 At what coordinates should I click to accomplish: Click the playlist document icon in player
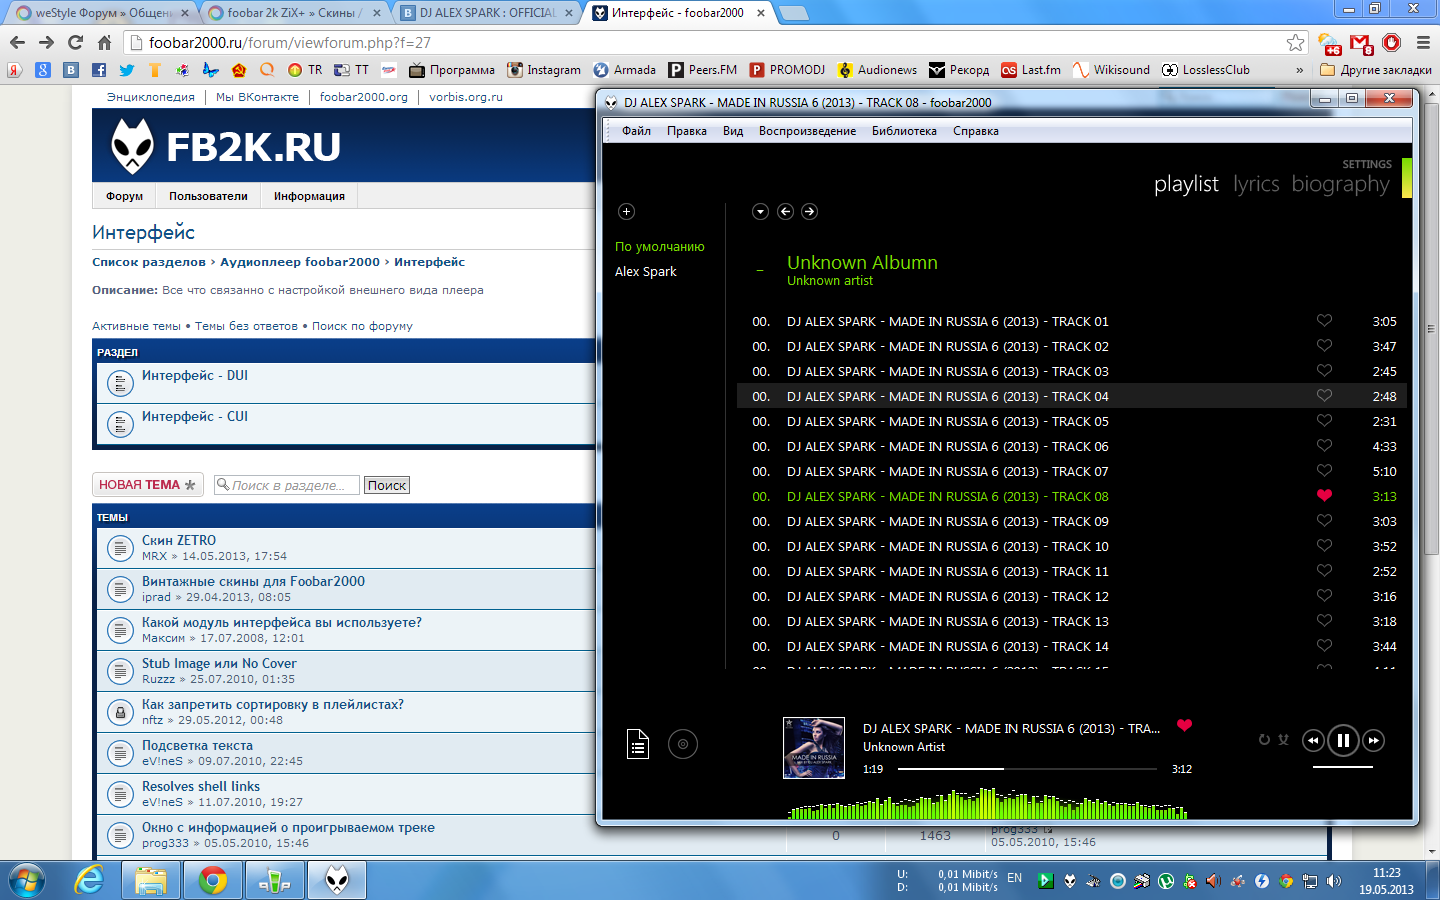click(638, 744)
